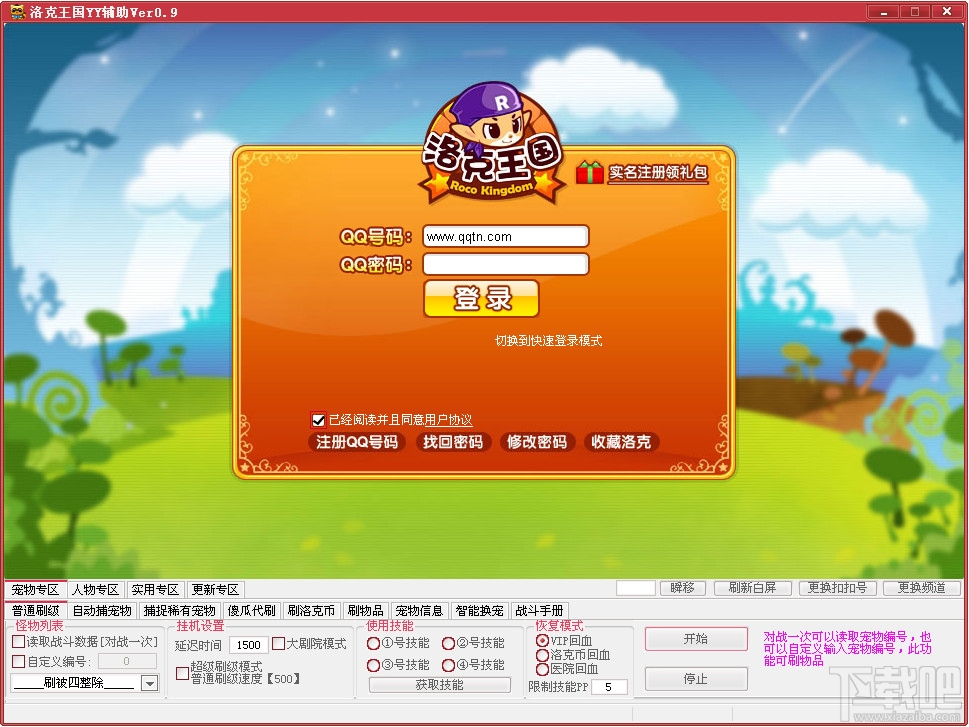Select 刷物品 sub-tab

365,611
